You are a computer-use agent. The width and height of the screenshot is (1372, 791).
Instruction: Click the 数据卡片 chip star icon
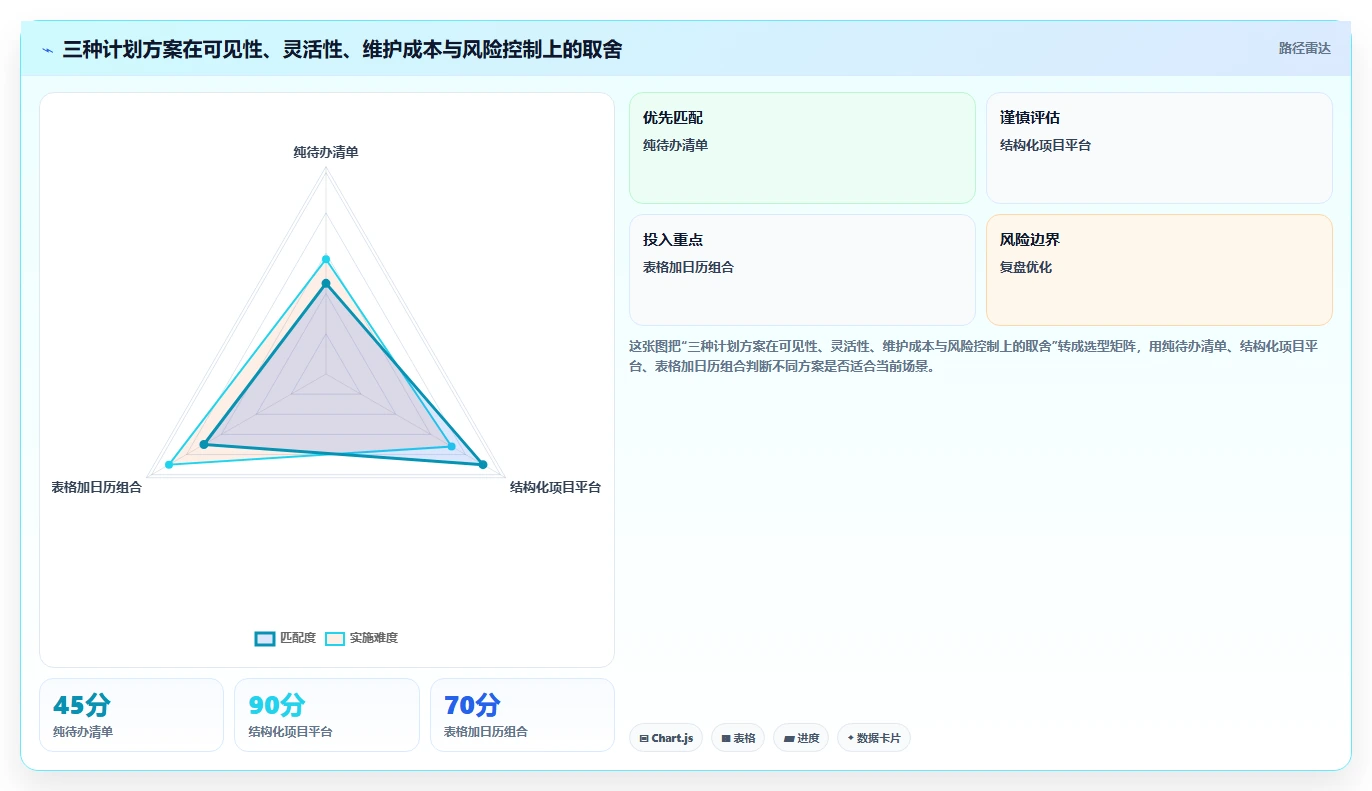coord(850,738)
